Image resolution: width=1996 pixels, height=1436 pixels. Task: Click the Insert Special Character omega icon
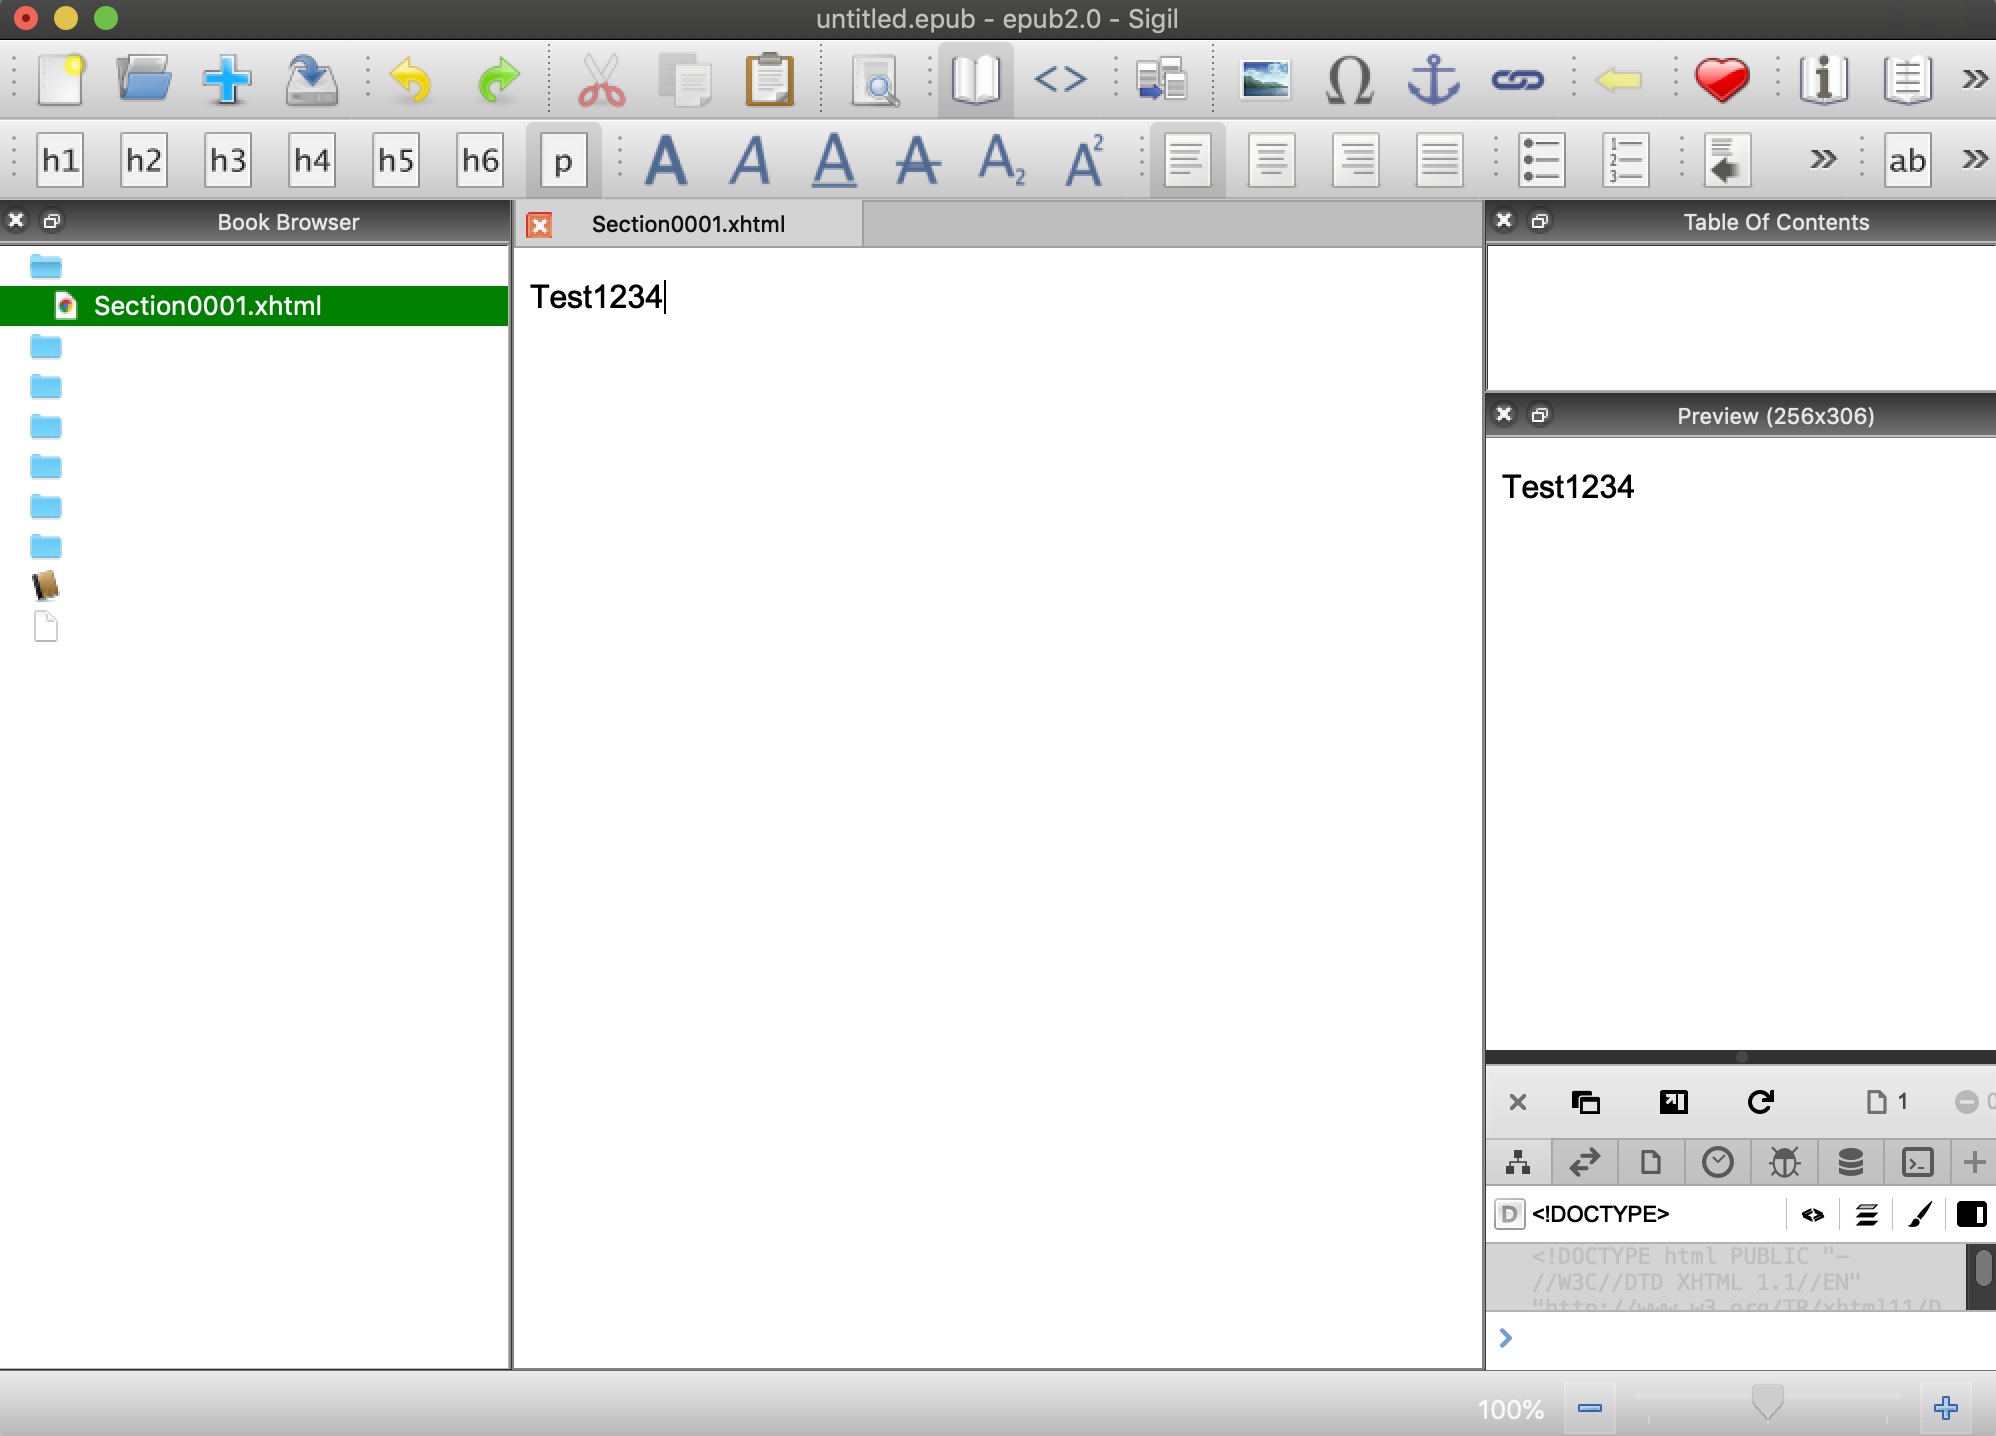point(1349,79)
